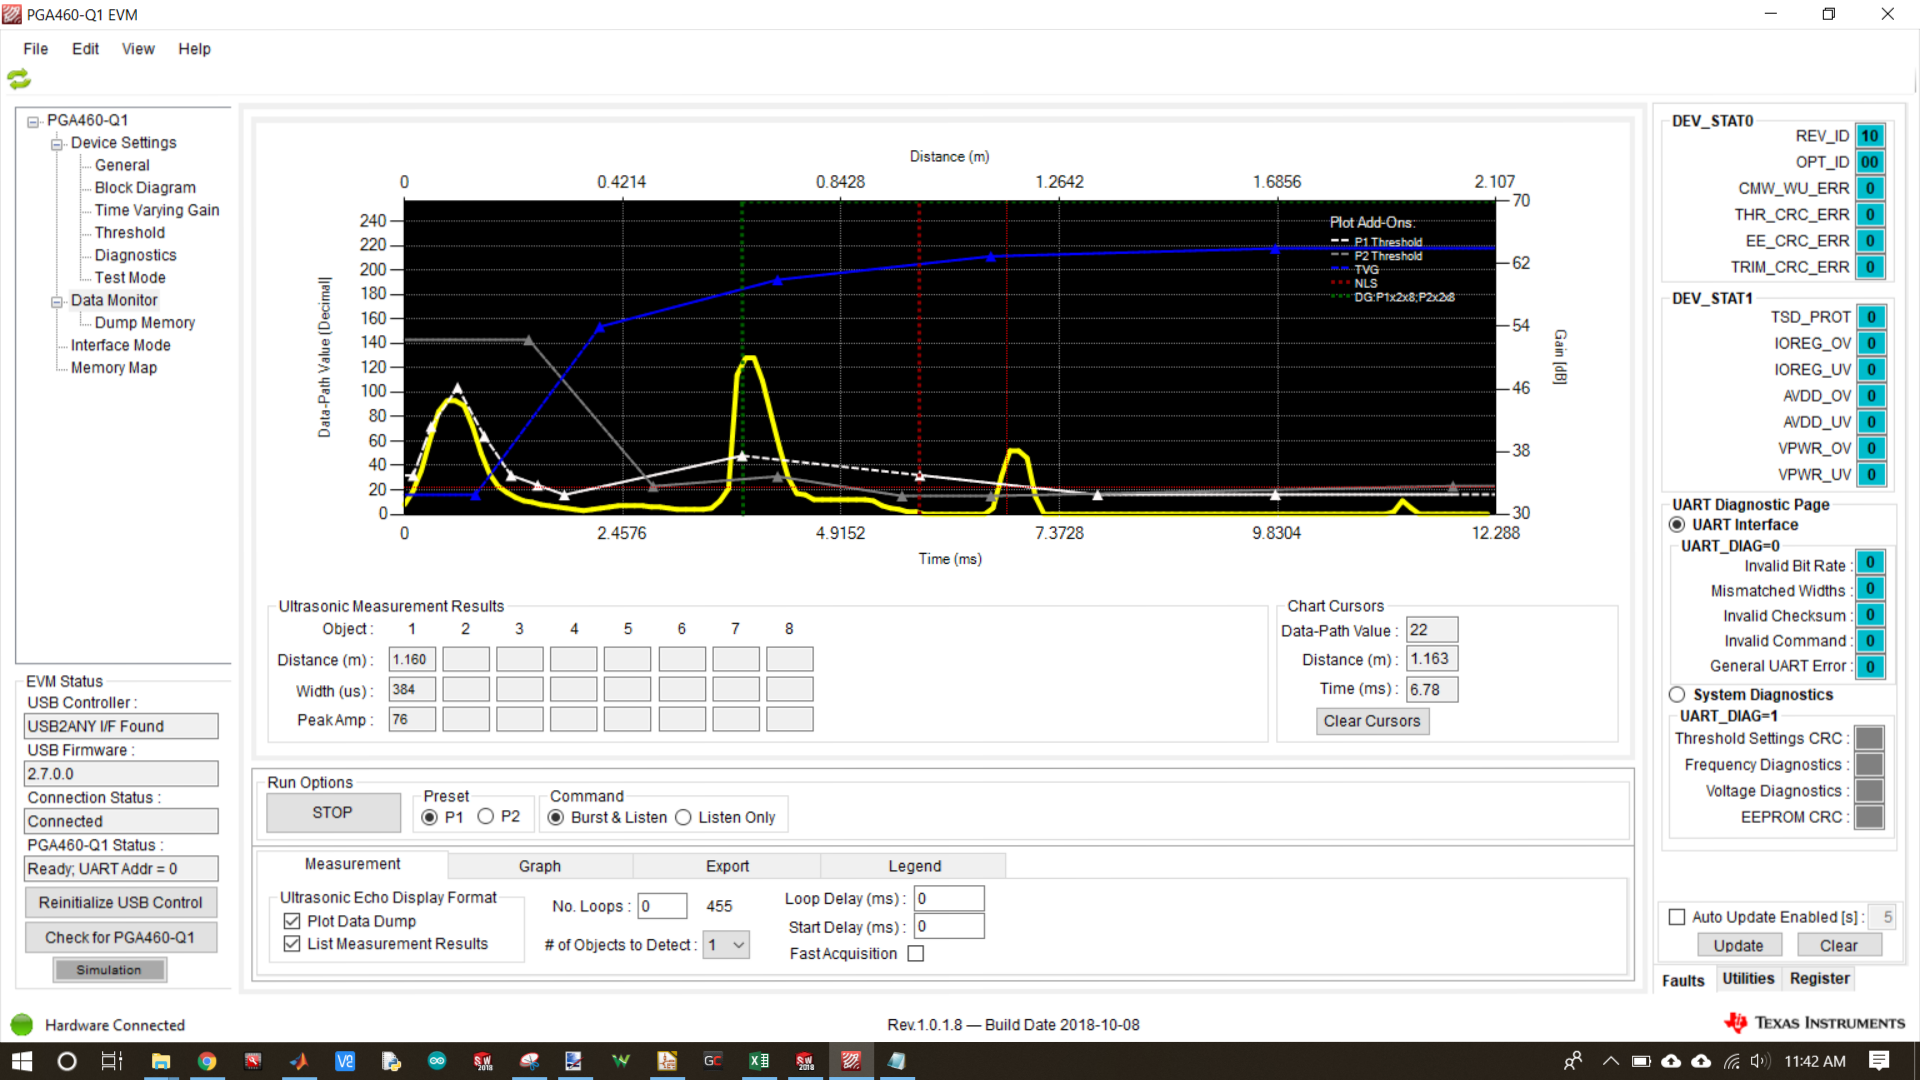Viewport: 1920px width, 1080px height.
Task: Open Snipping Tool from taskbar
Action: pos(529,1061)
